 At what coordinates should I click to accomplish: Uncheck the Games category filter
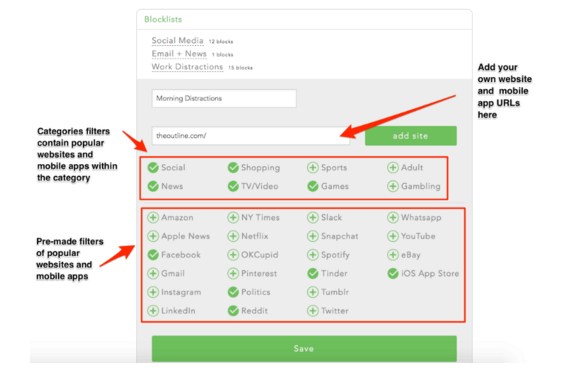(313, 186)
